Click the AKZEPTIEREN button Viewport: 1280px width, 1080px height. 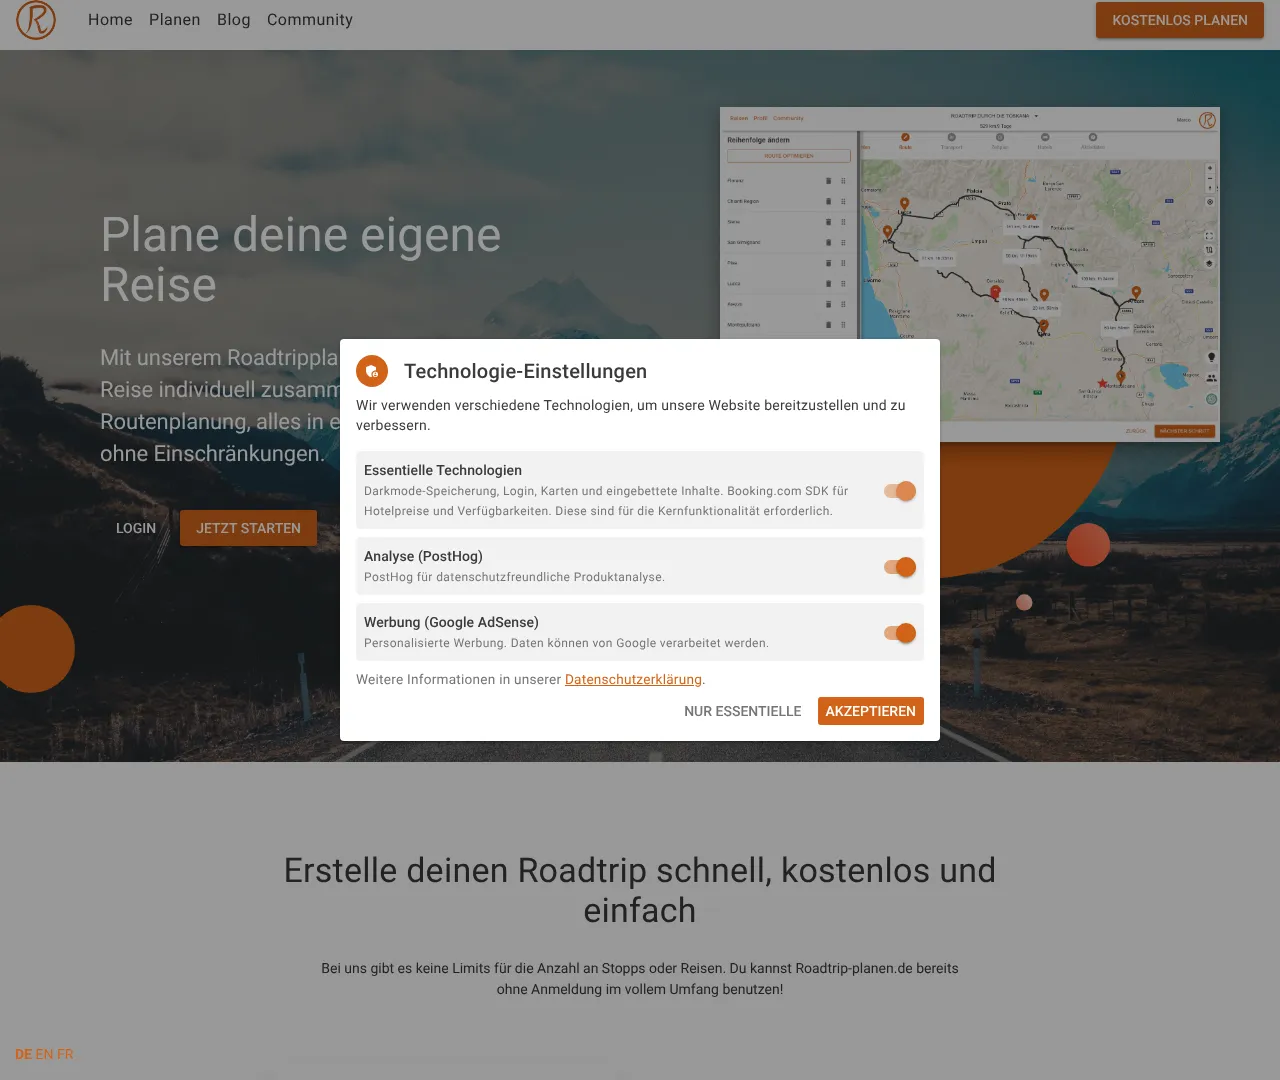tap(870, 711)
